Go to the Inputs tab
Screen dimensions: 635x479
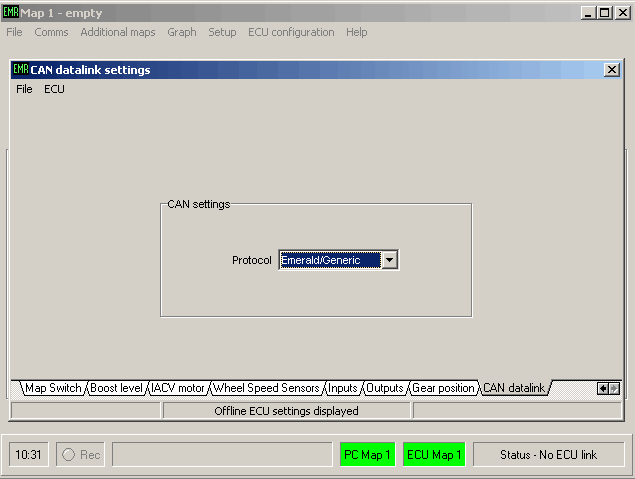click(342, 388)
